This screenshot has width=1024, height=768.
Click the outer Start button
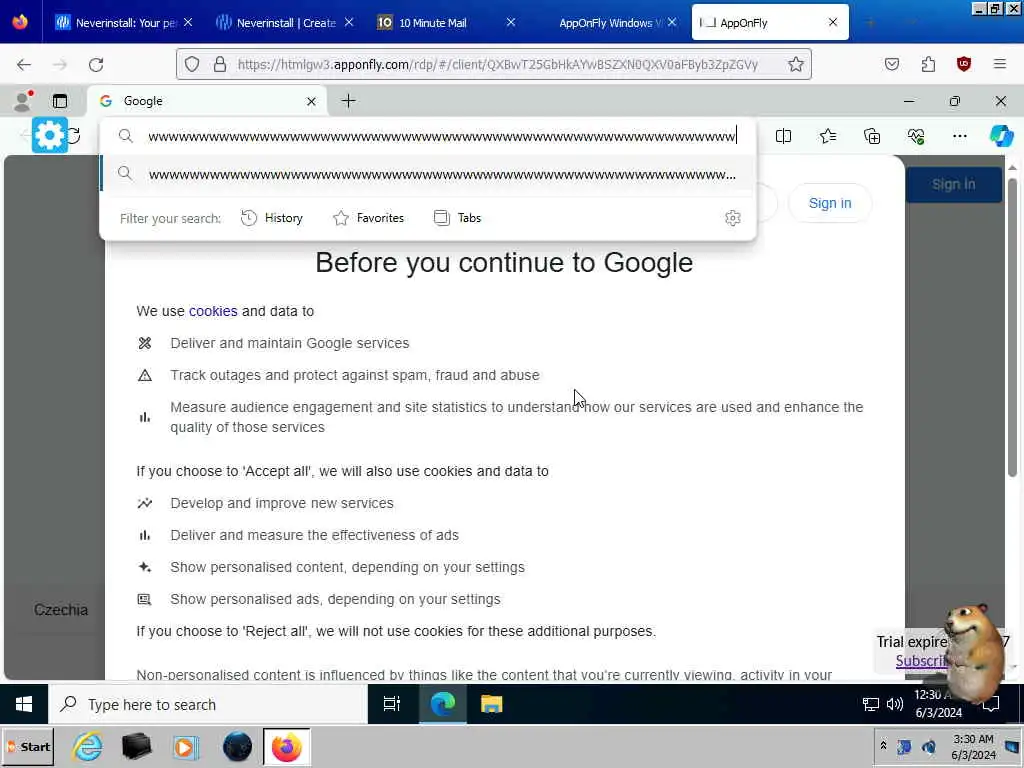[x=28, y=746]
